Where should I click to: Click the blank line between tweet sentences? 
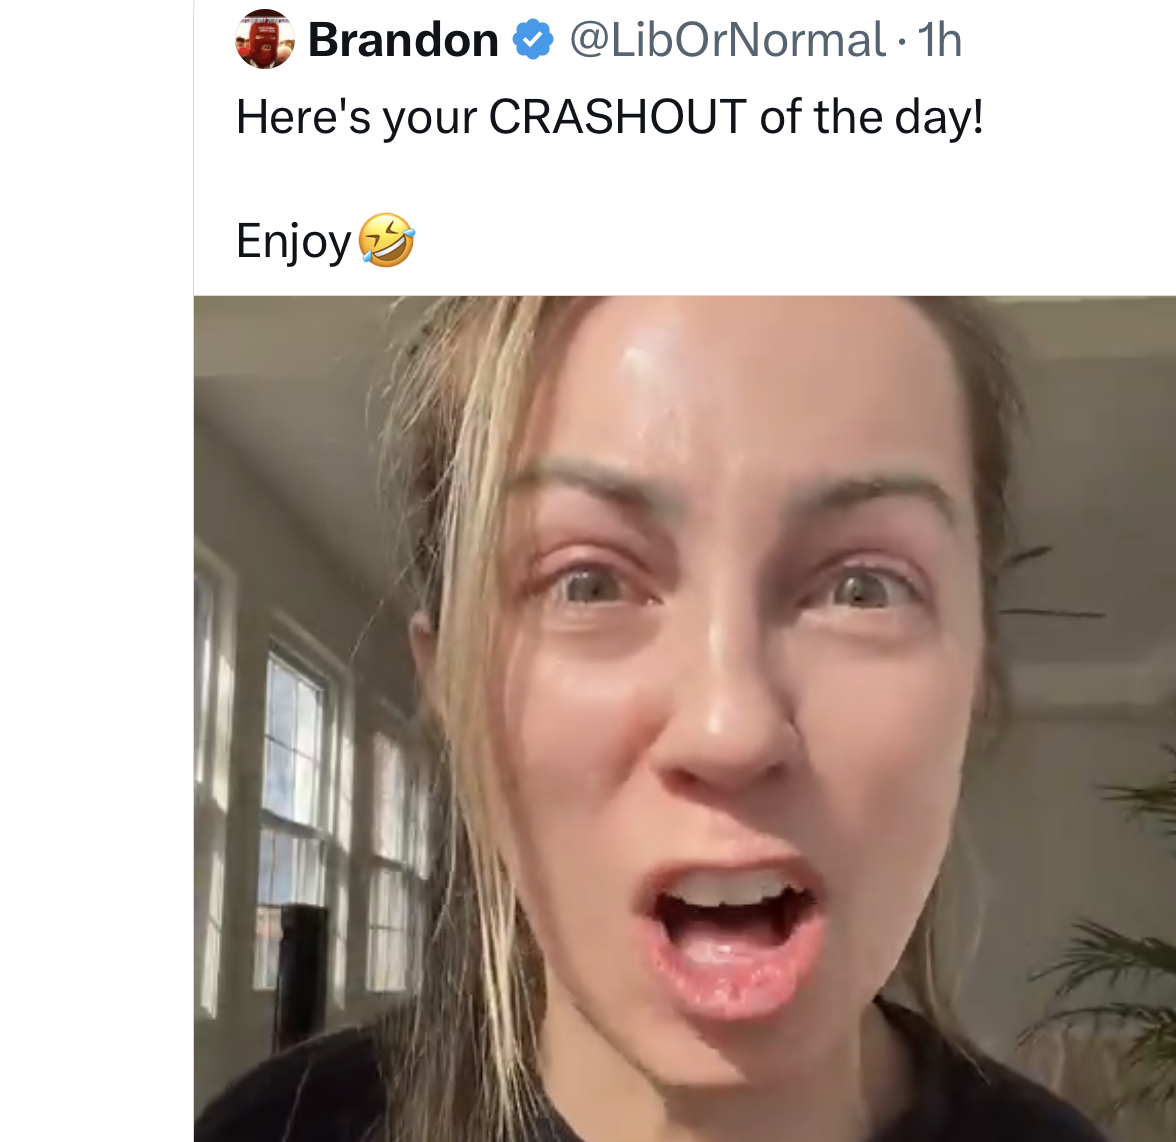(600, 179)
